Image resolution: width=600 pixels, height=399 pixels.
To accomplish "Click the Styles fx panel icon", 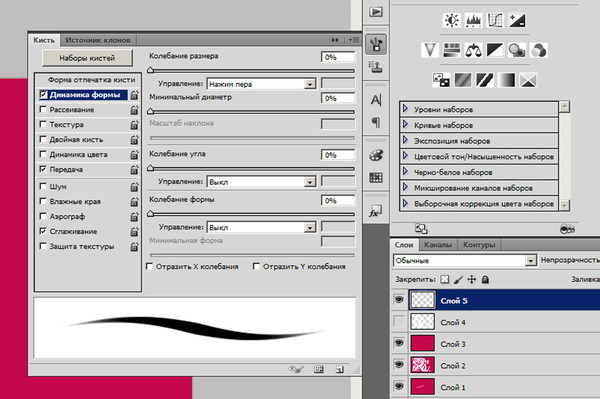I will pyautogui.click(x=375, y=211).
